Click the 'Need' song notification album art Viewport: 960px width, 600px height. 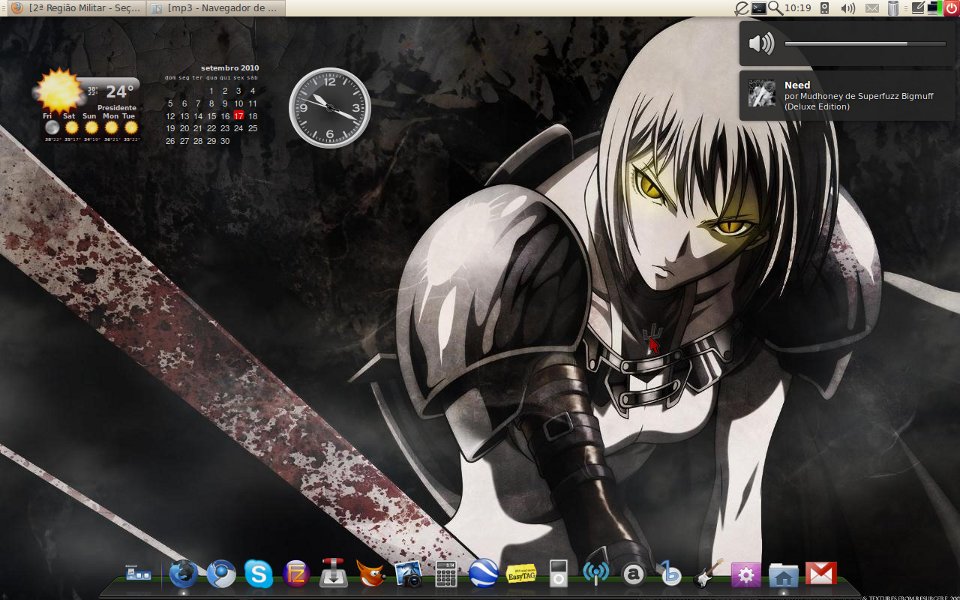point(762,94)
